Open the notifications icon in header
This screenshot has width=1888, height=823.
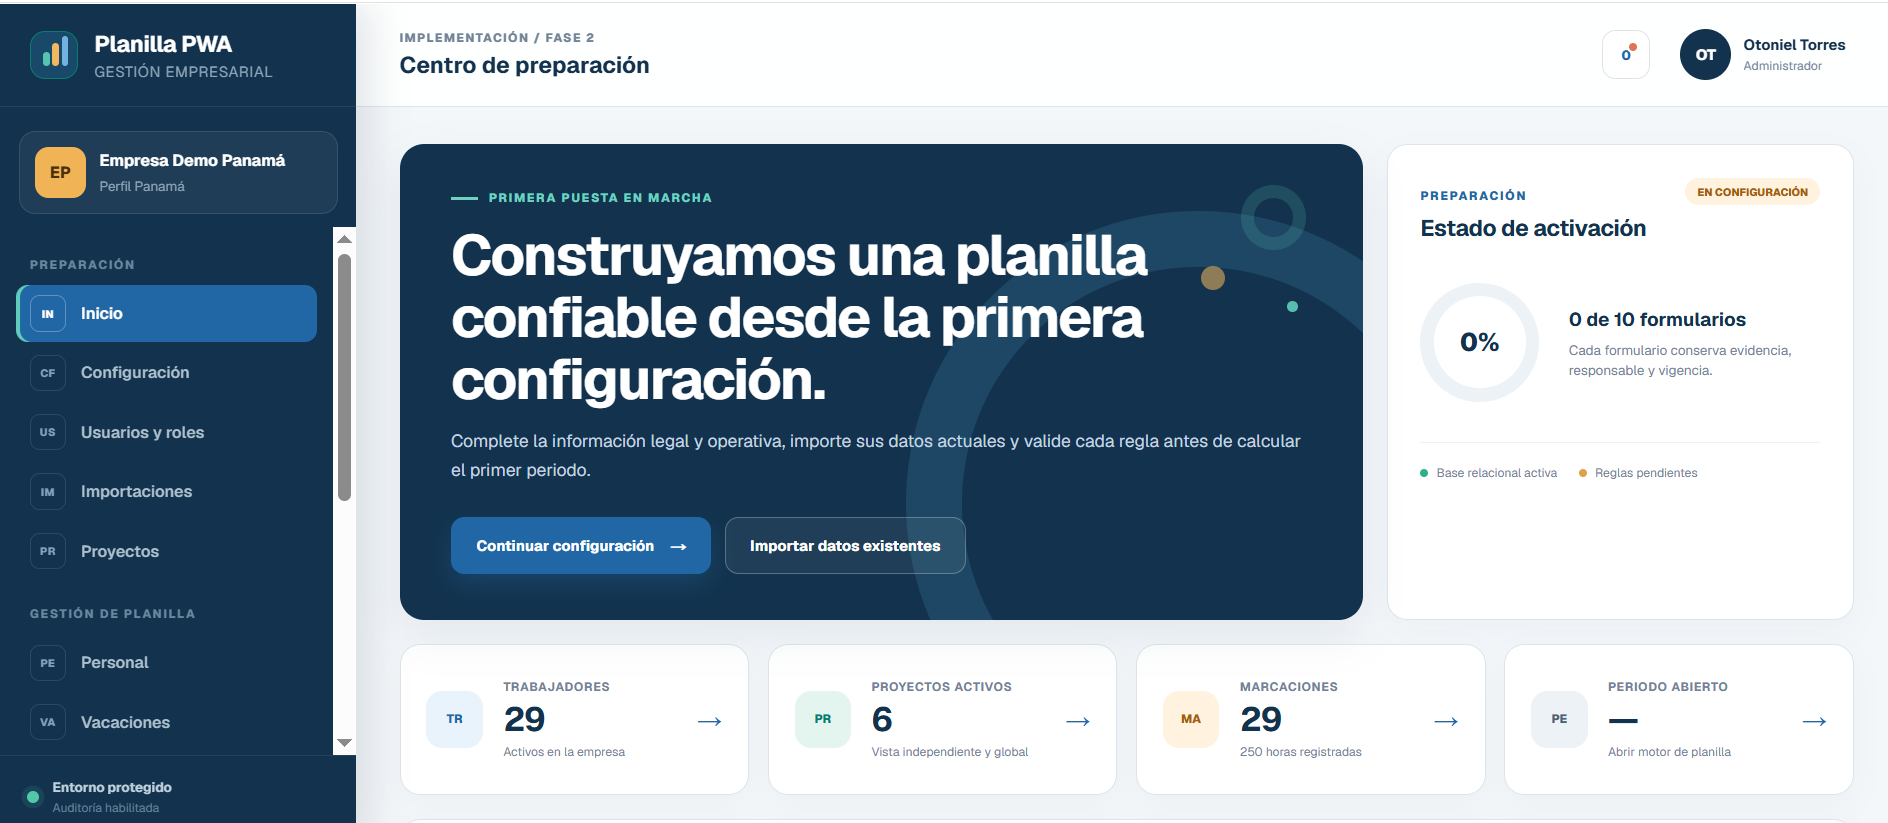coord(1626,54)
